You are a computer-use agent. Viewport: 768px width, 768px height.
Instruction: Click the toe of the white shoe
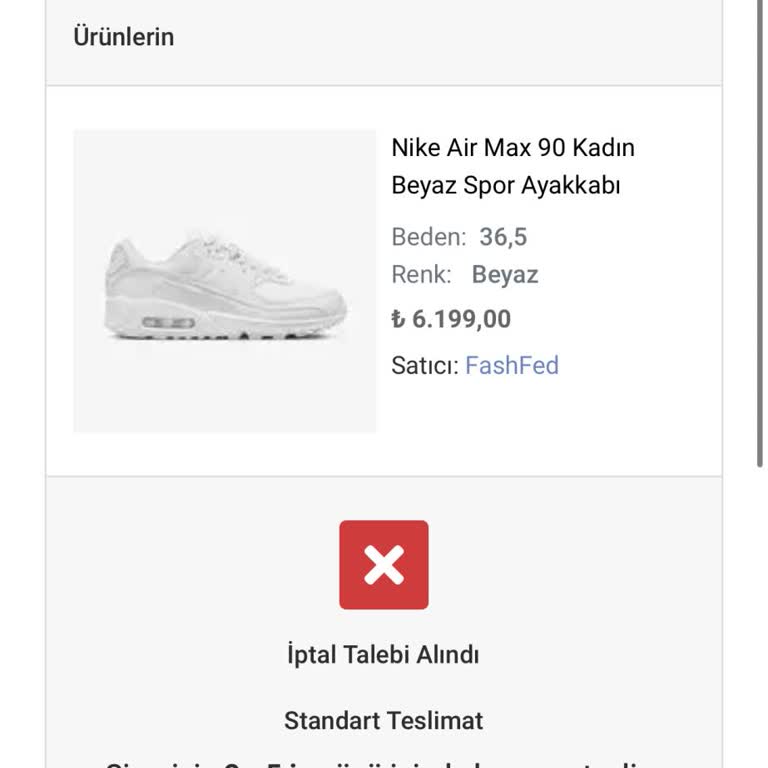(325, 305)
